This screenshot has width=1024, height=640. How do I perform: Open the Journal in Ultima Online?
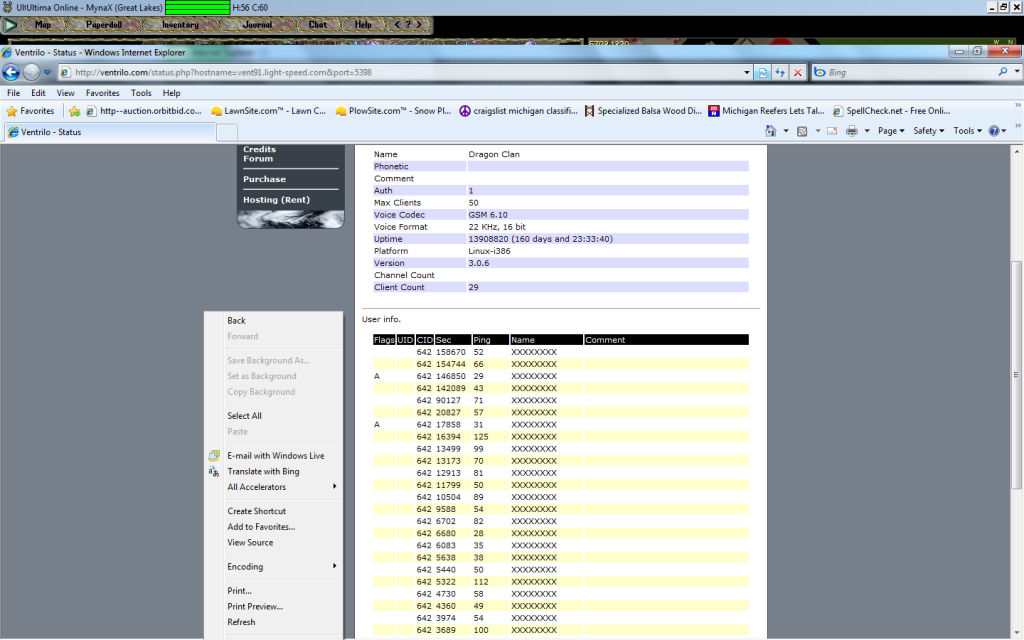[x=257, y=25]
